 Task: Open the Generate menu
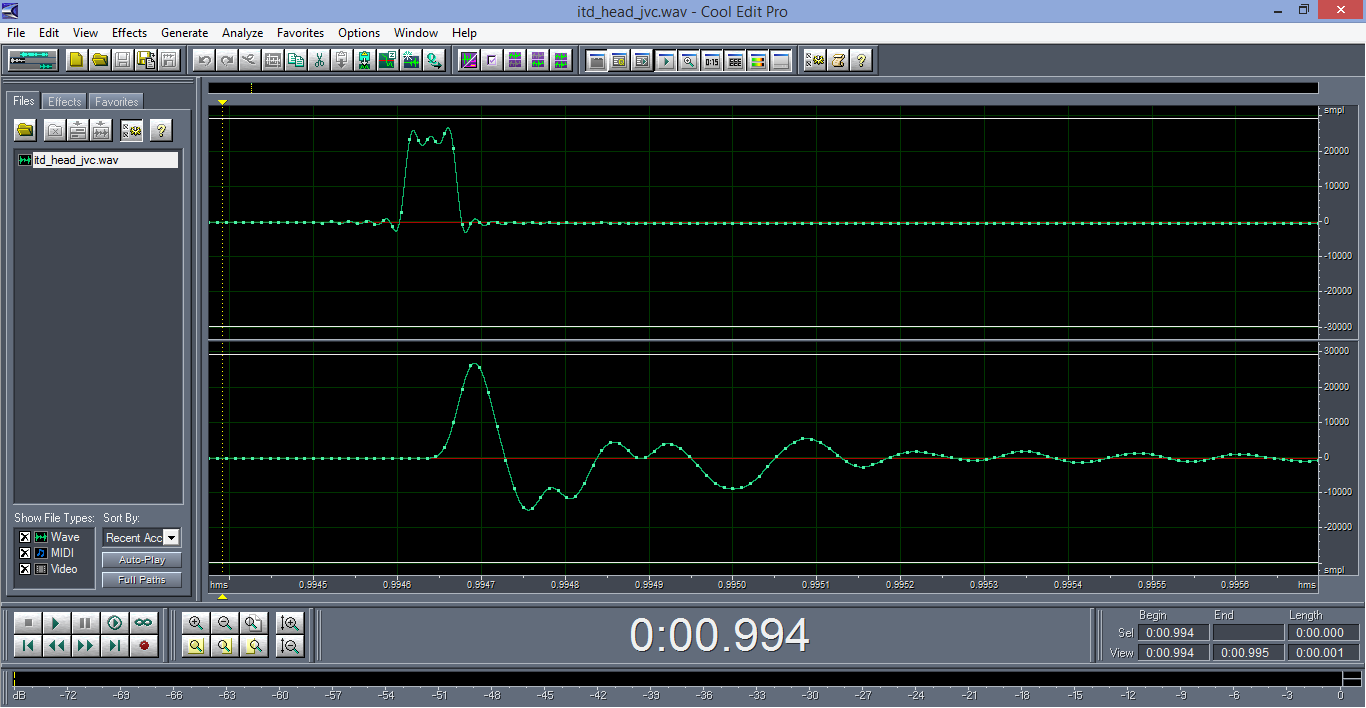pyautogui.click(x=185, y=33)
